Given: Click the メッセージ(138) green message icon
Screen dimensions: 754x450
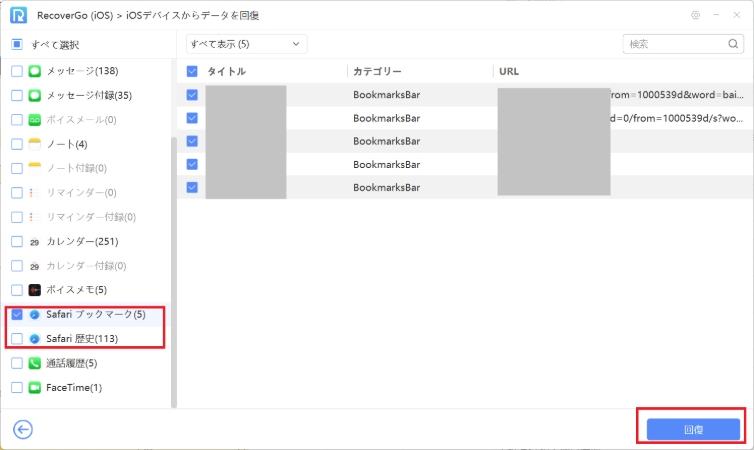Looking at the screenshot, I should click(35, 71).
